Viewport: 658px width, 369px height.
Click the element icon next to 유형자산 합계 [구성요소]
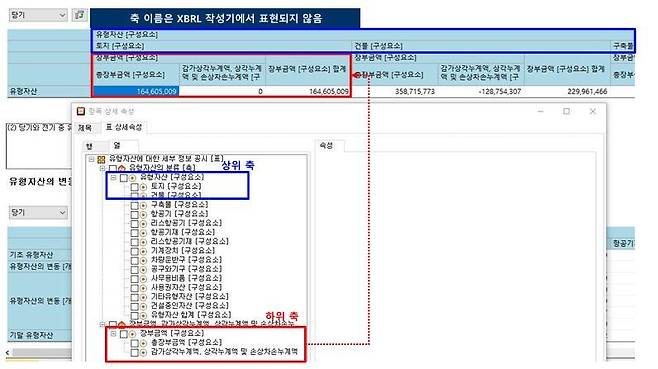[x=144, y=315]
